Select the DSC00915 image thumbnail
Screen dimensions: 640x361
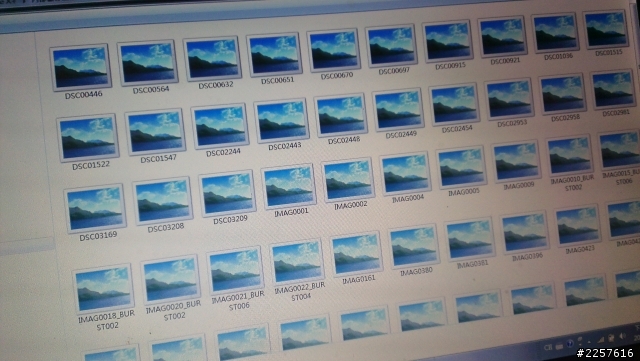click(447, 41)
